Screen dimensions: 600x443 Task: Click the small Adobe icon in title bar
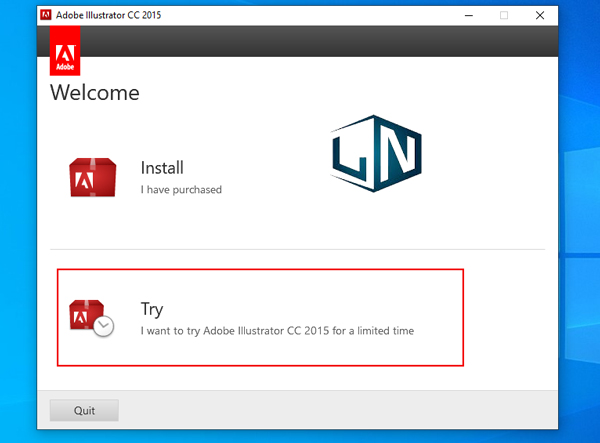pos(46,15)
